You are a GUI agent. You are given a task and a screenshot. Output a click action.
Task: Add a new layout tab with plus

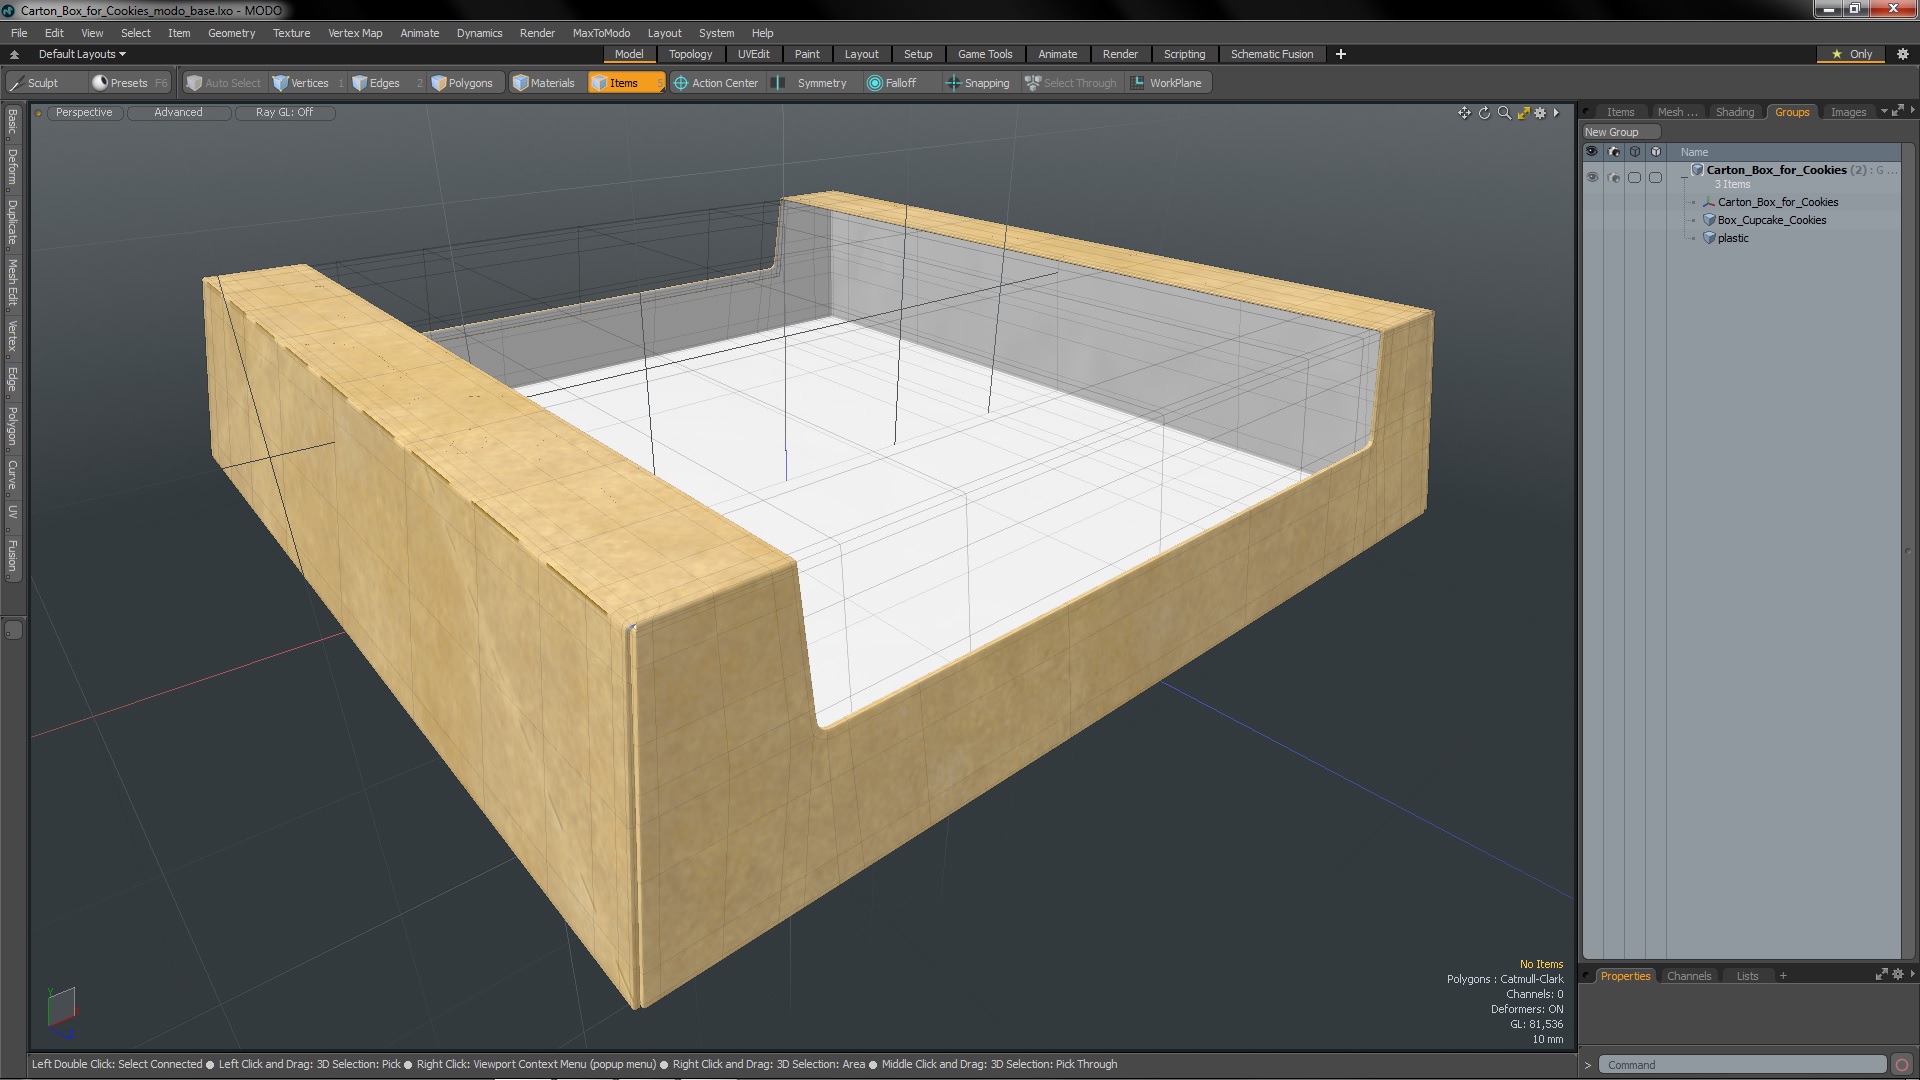1341,54
